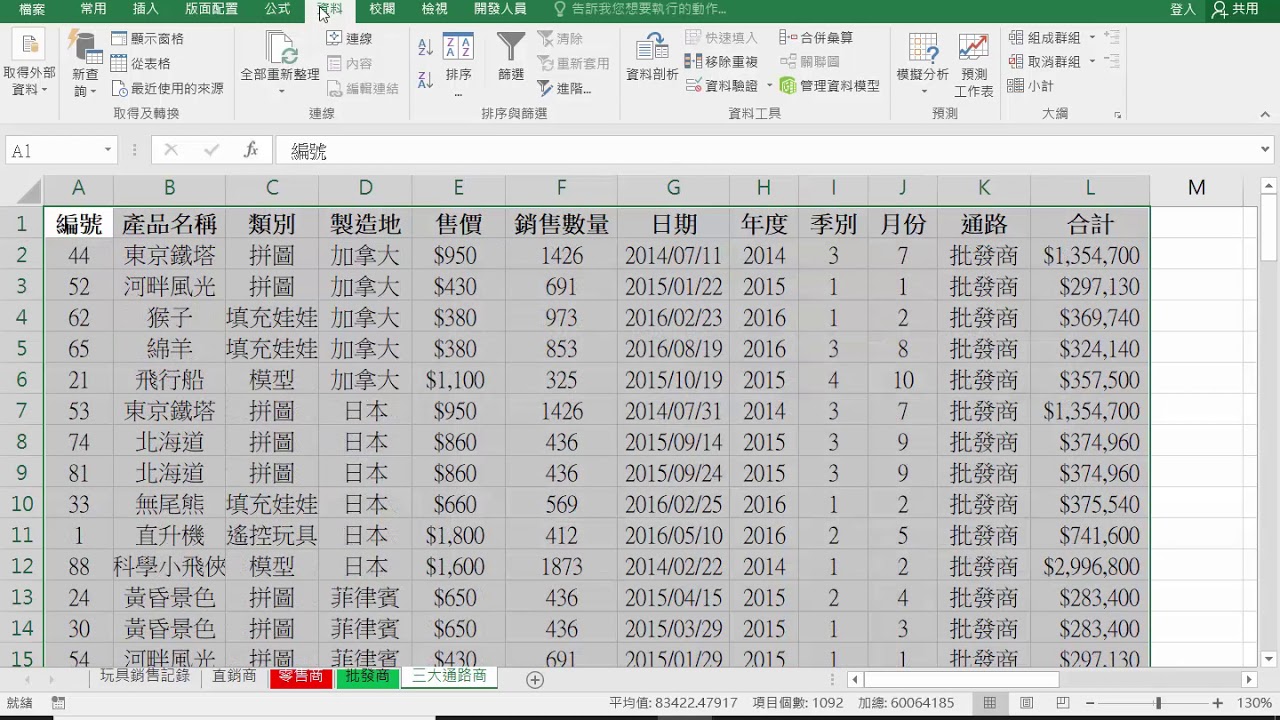The width and height of the screenshot is (1280, 720).
Task: Click 快速填入 flash fill
Action: (x=721, y=37)
